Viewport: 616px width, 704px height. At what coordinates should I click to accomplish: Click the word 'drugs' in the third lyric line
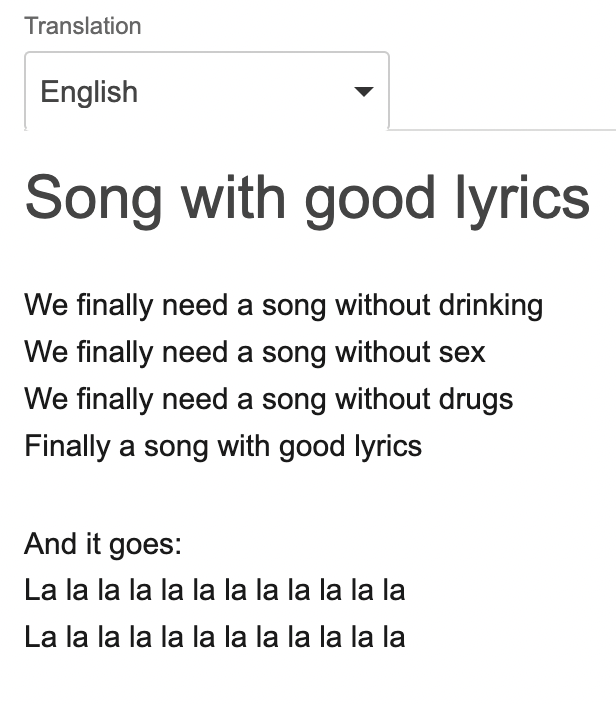[x=475, y=399]
